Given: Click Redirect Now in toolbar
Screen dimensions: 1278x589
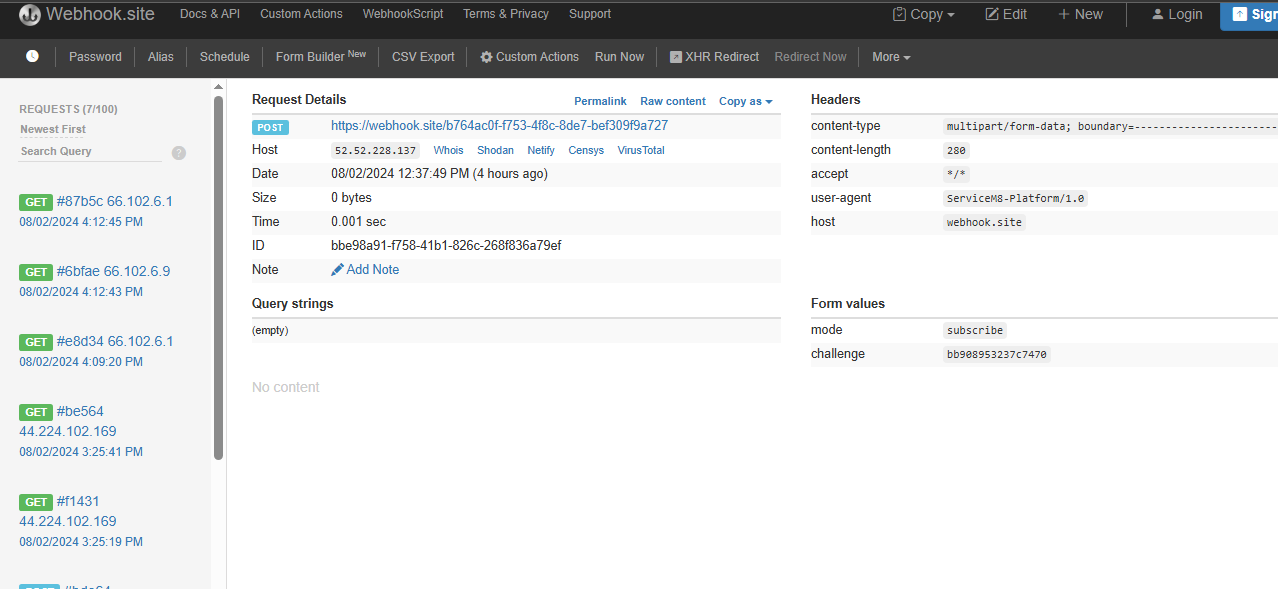Looking at the screenshot, I should click(810, 57).
